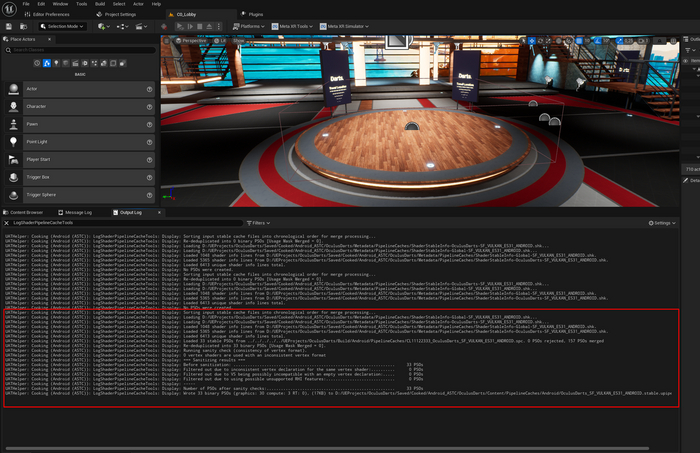Open output log Settings menu

[x=664, y=223]
